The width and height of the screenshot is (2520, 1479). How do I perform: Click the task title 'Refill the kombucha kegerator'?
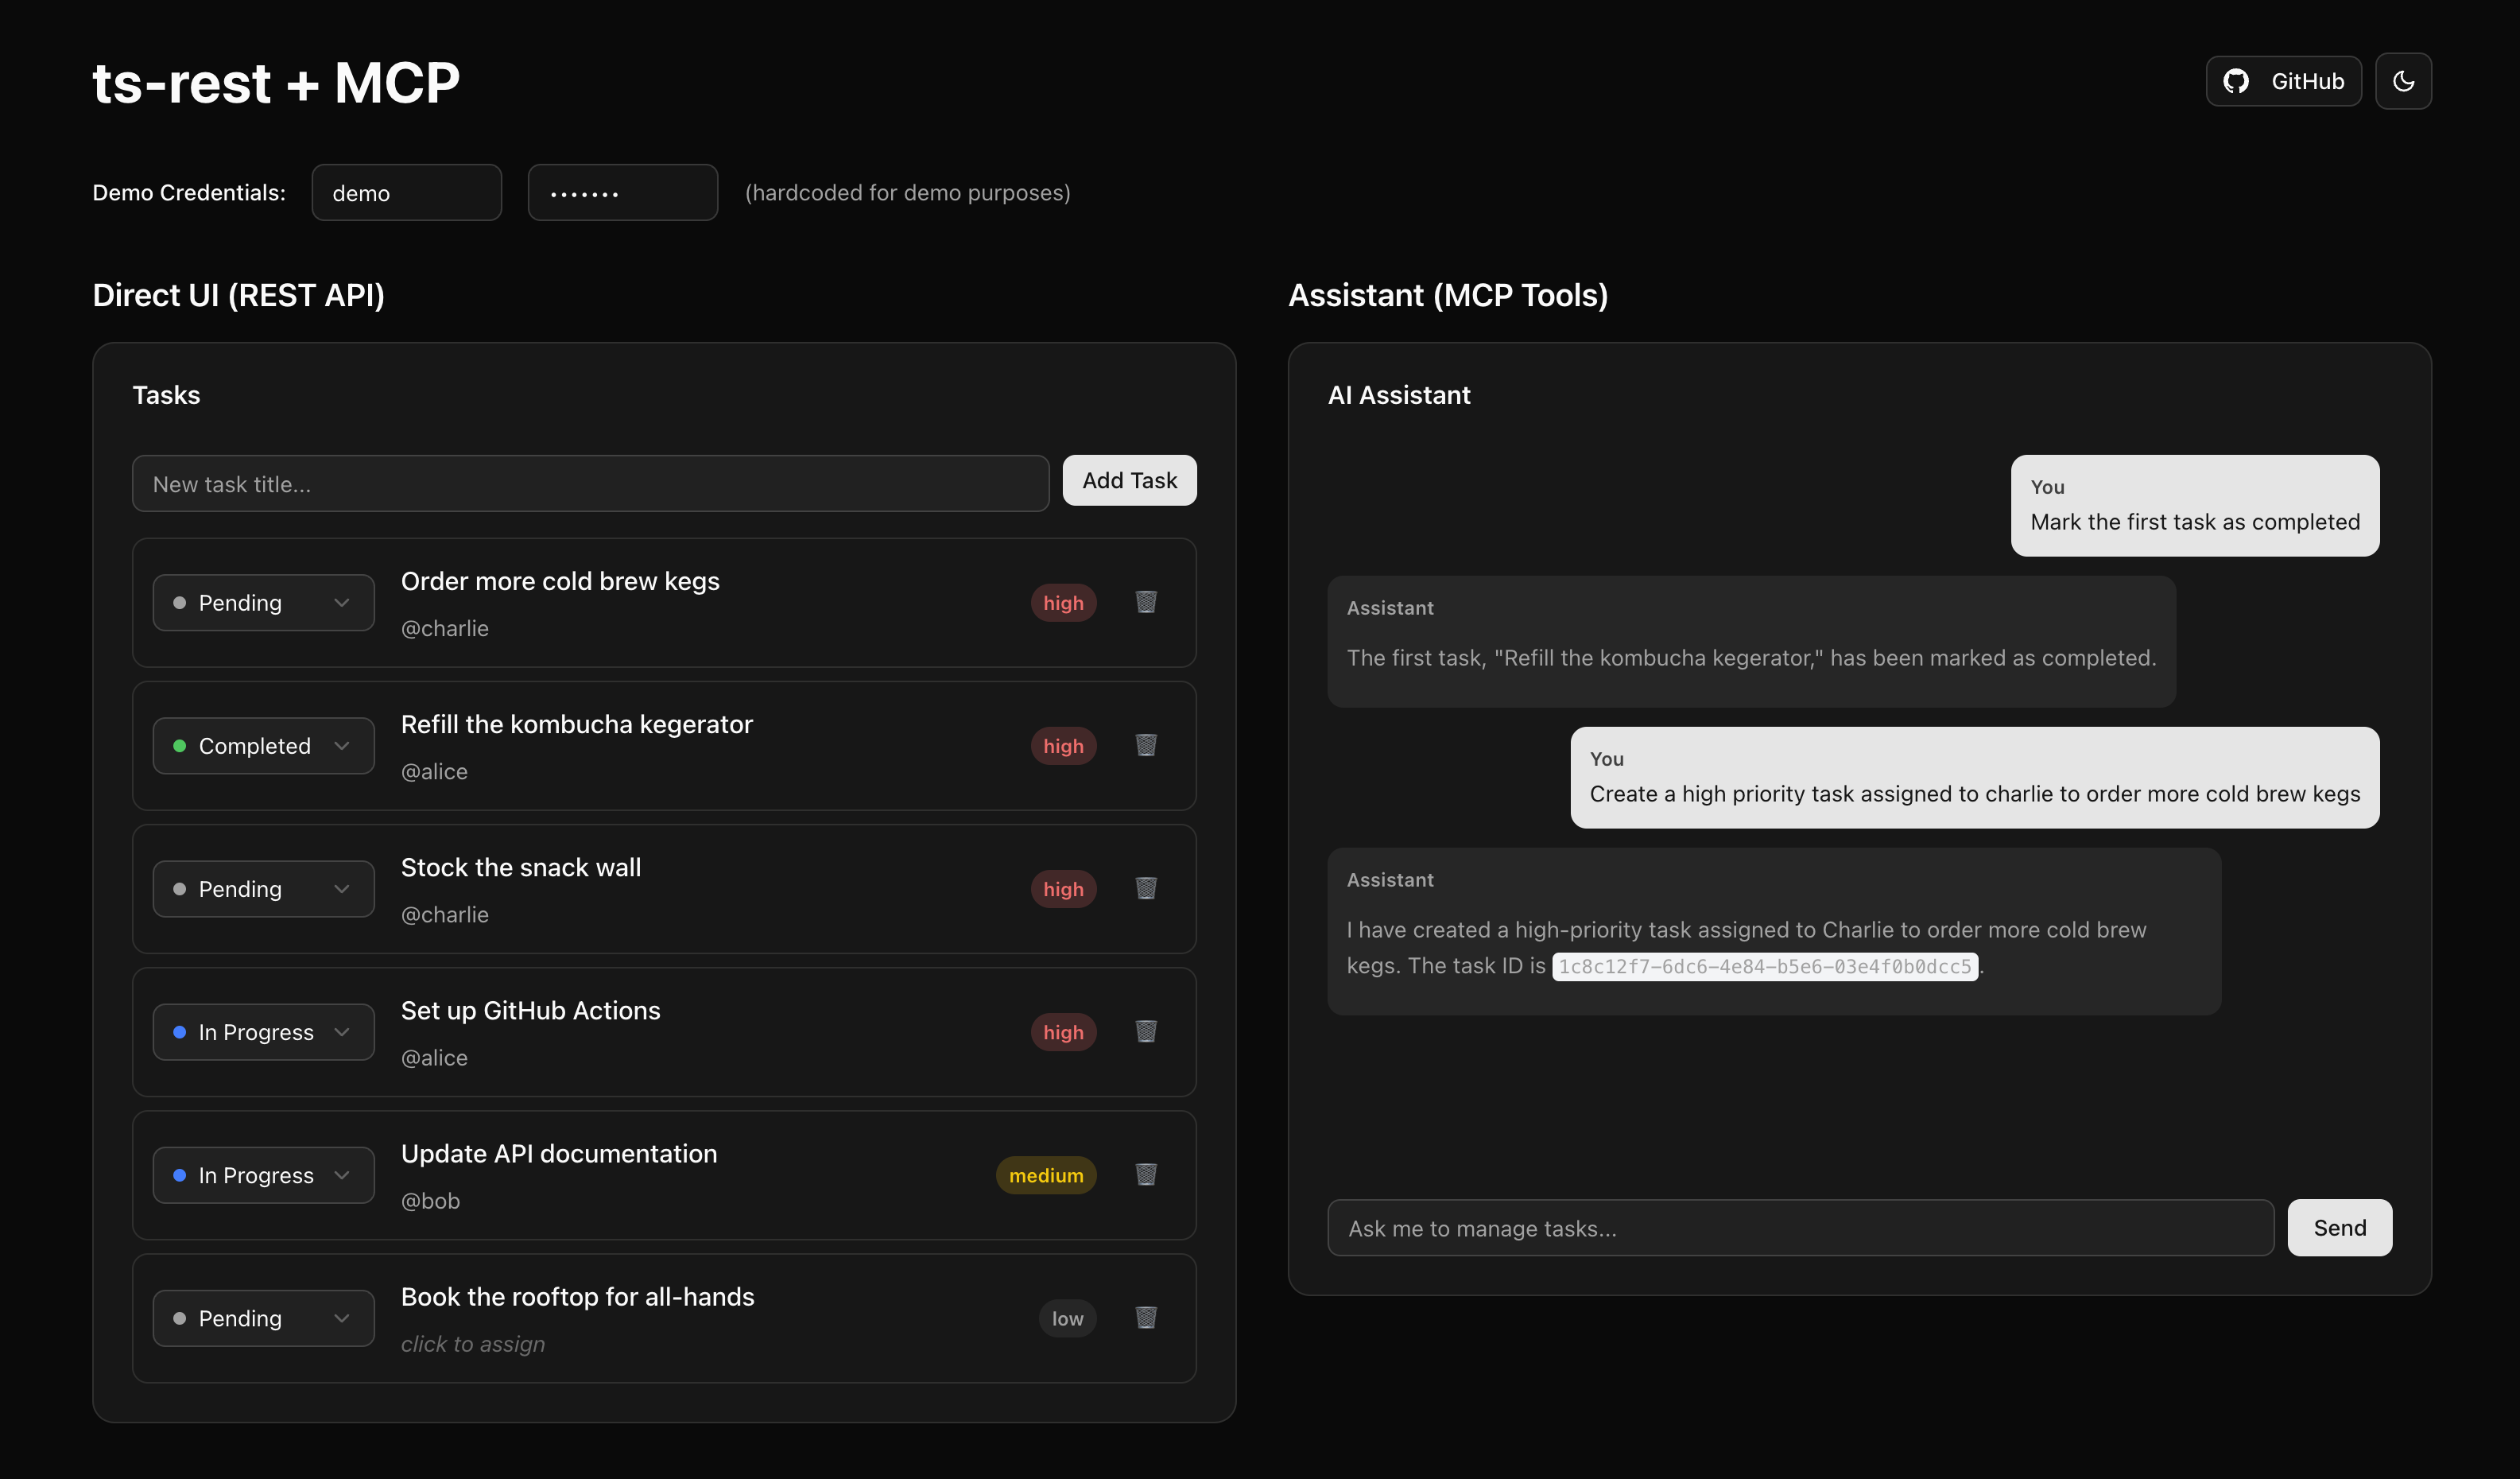click(576, 724)
